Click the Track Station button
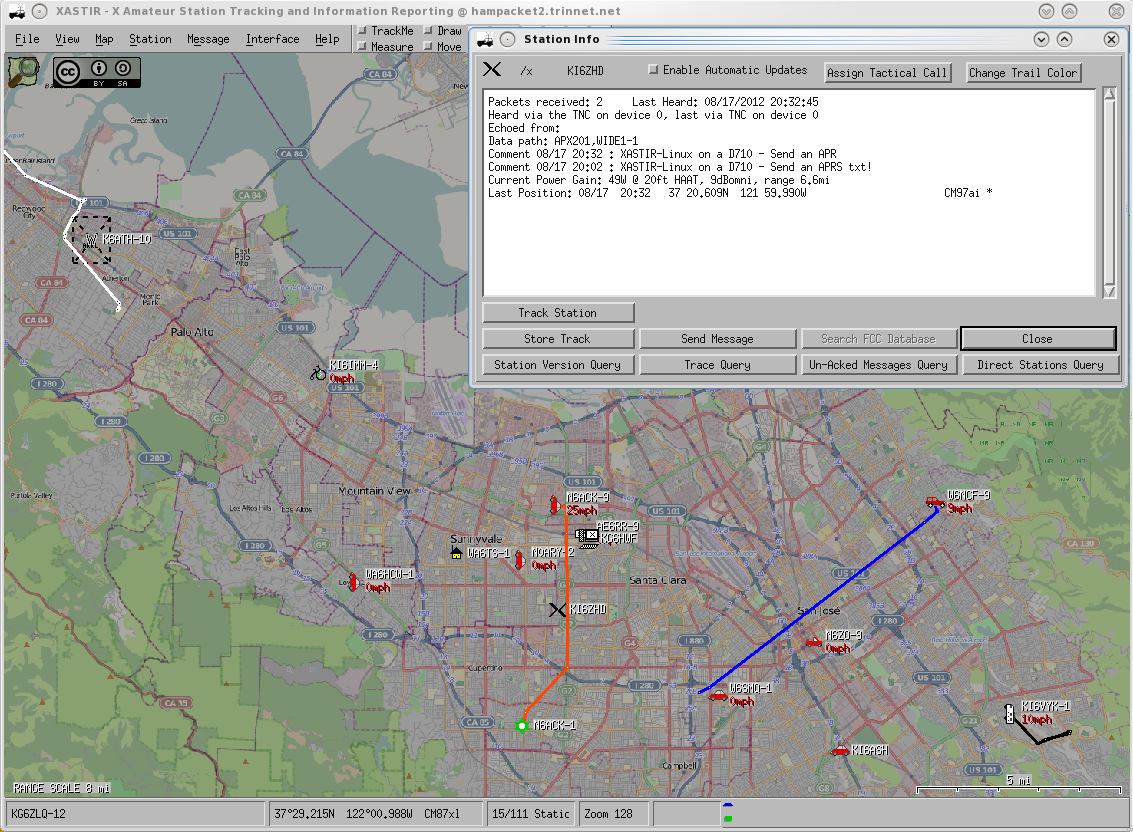The width and height of the screenshot is (1133, 832). click(x=558, y=312)
